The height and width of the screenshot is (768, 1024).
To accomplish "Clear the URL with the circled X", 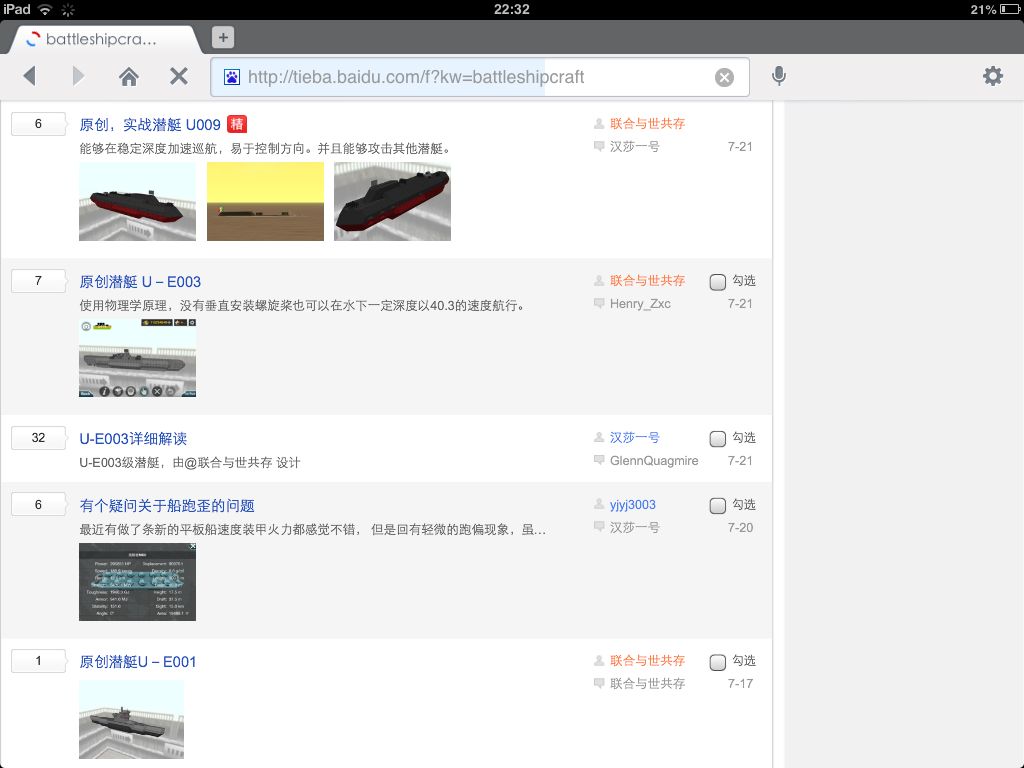I will [x=724, y=78].
